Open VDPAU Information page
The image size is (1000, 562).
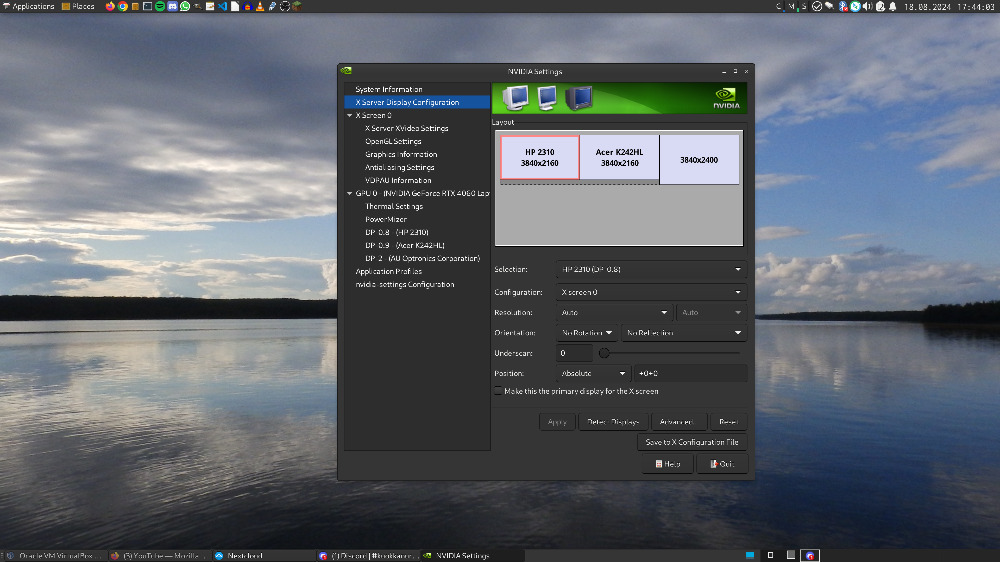pos(398,181)
